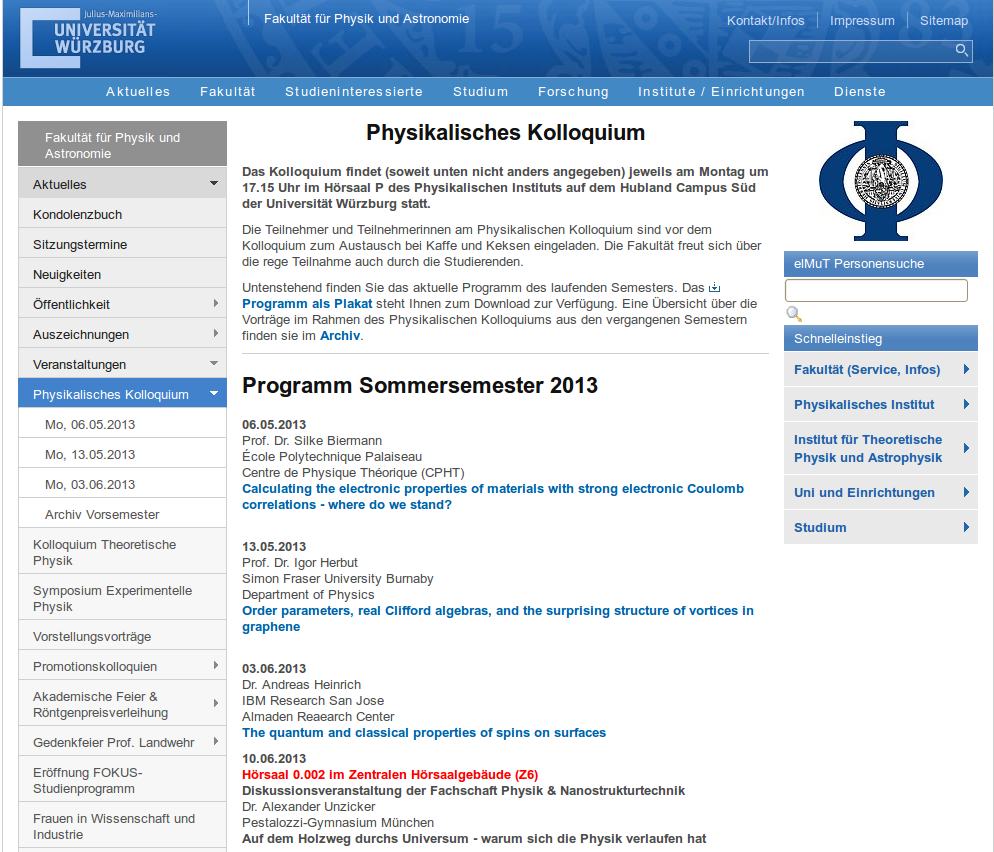This screenshot has width=994, height=852.
Task: Click the date text 10.06.2013
Action: coord(274,758)
